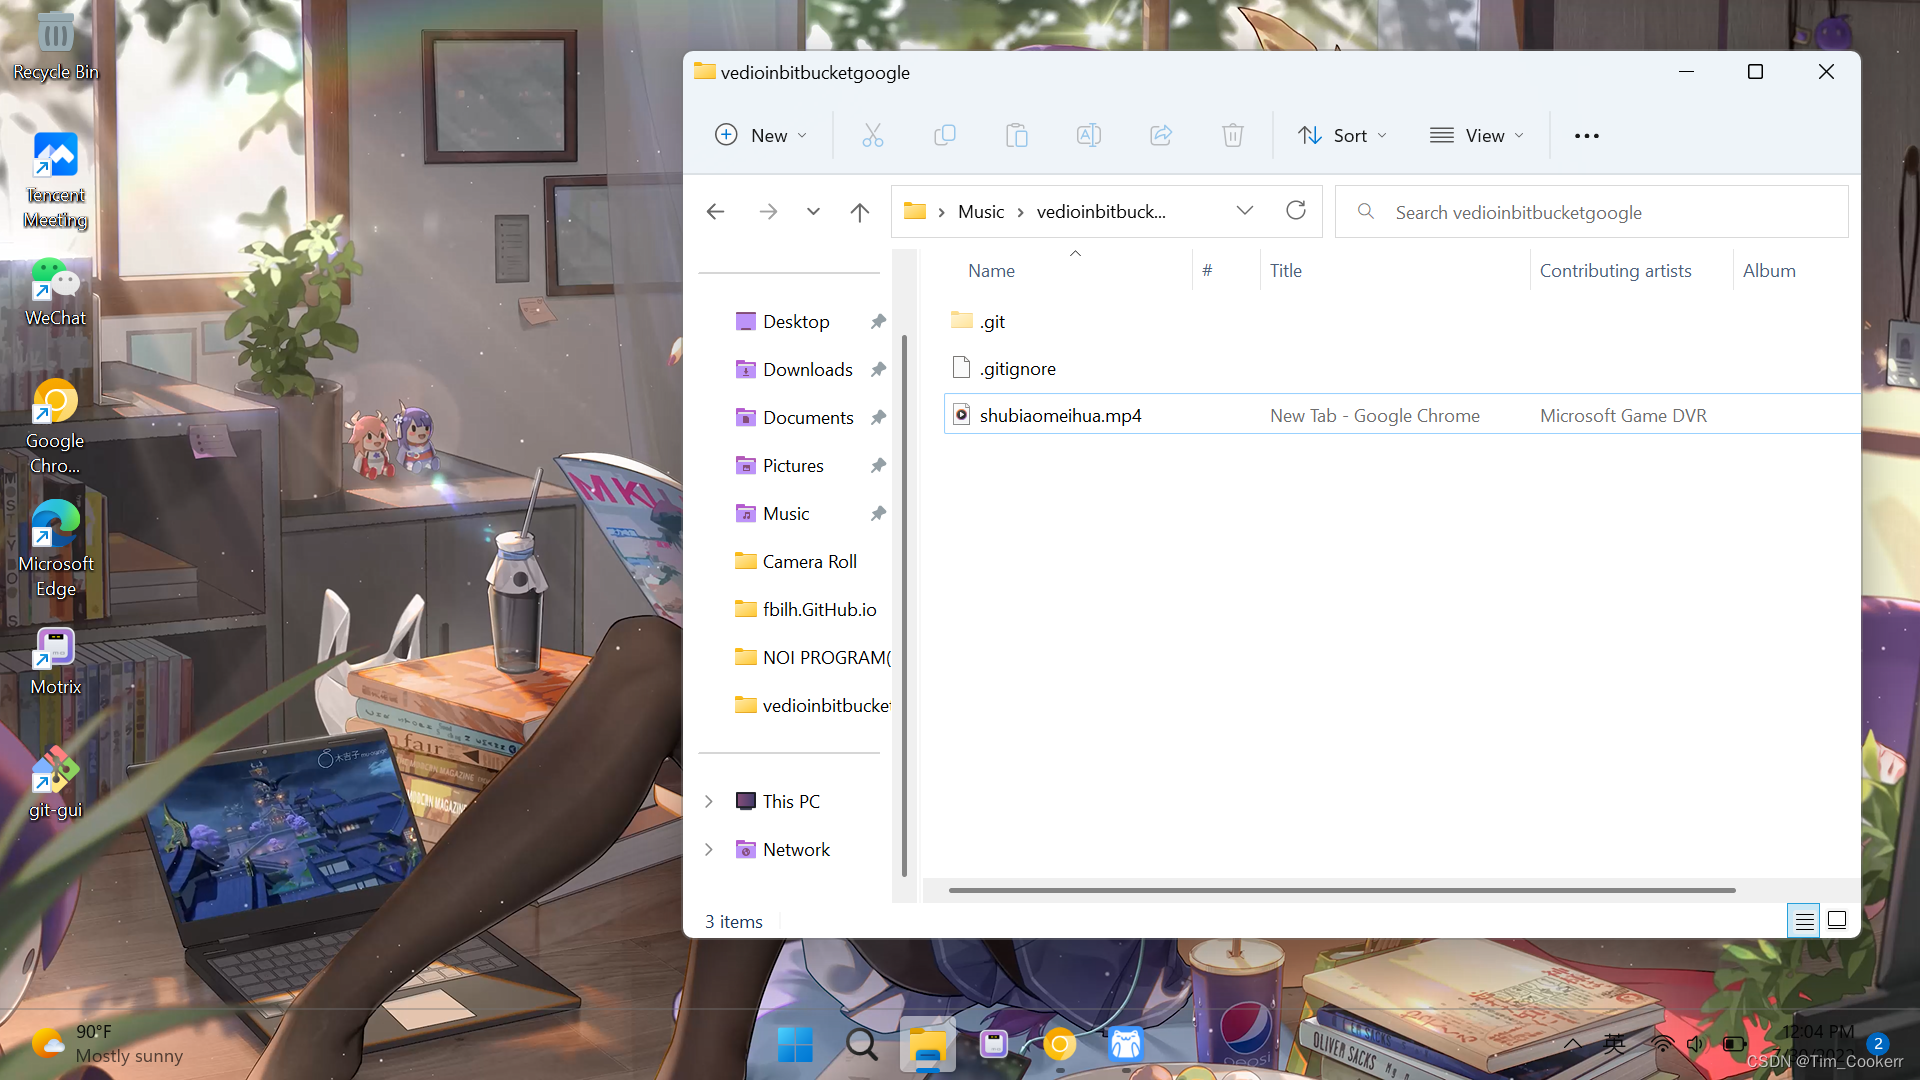Click the Cut icon in toolbar
Image resolution: width=1920 pixels, height=1080 pixels.
[872, 136]
